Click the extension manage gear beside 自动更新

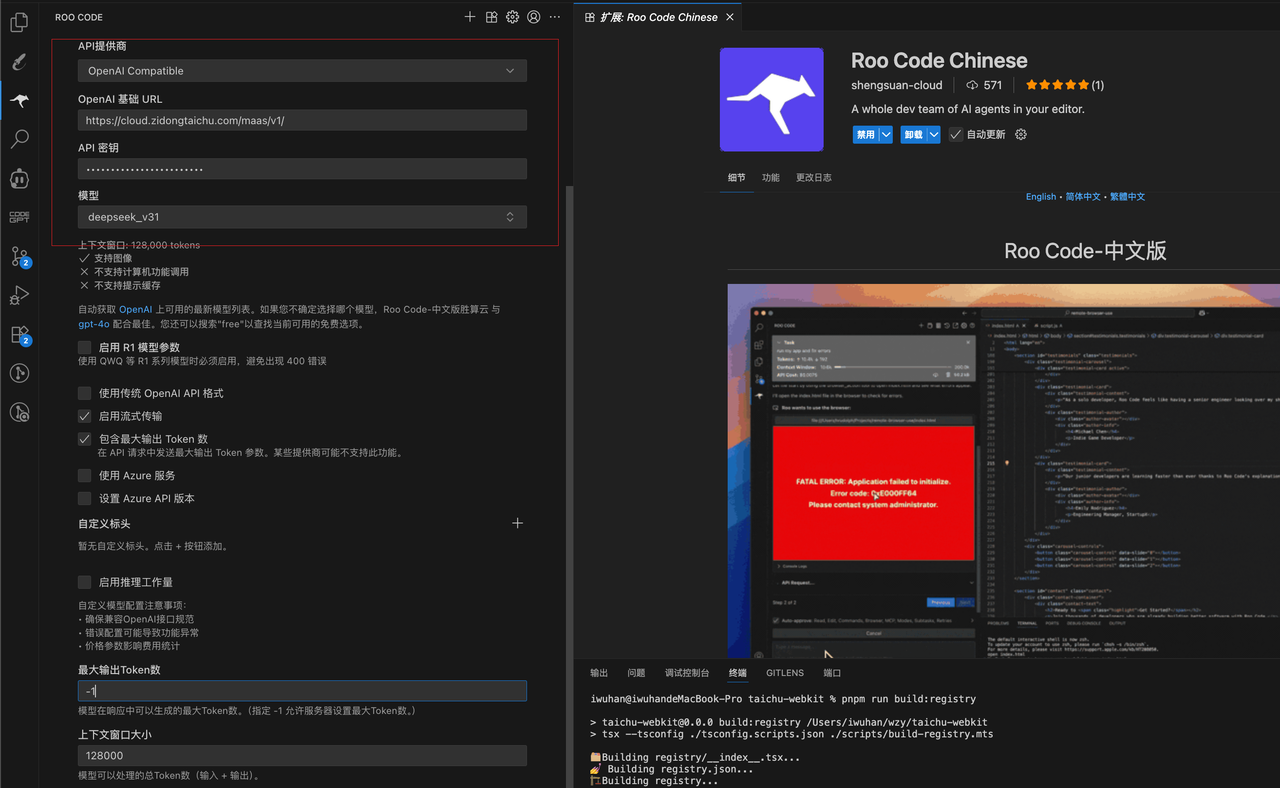pyautogui.click(x=1021, y=135)
